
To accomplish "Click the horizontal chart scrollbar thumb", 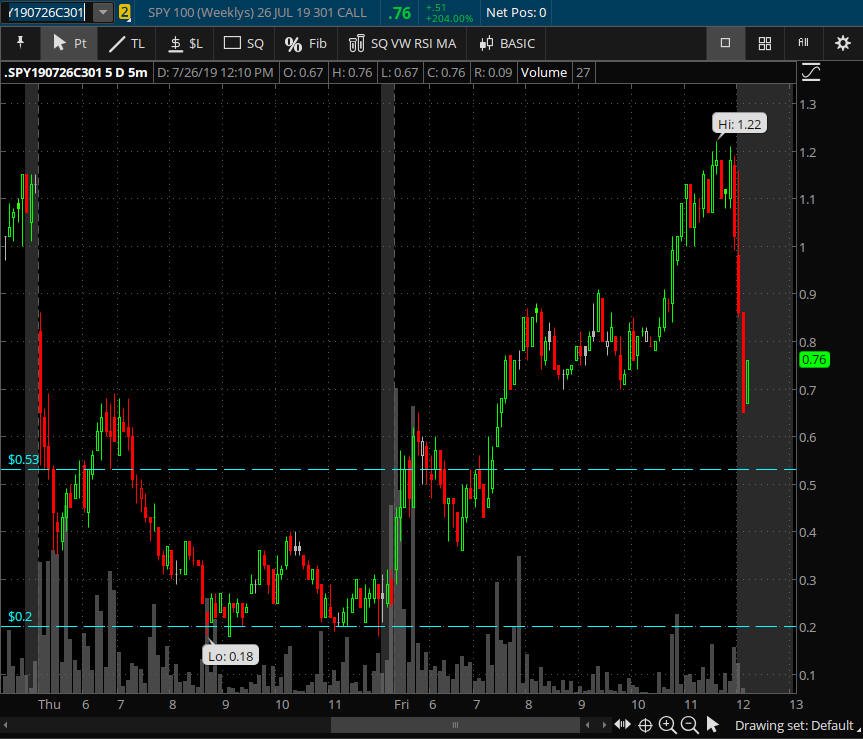I will 455,725.
